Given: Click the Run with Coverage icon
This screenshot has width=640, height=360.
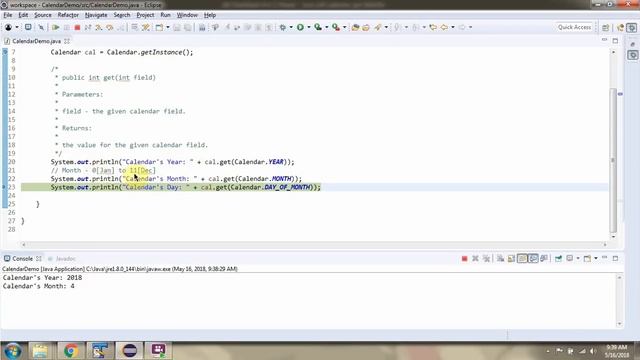Looking at the screenshot, I should (318, 27).
